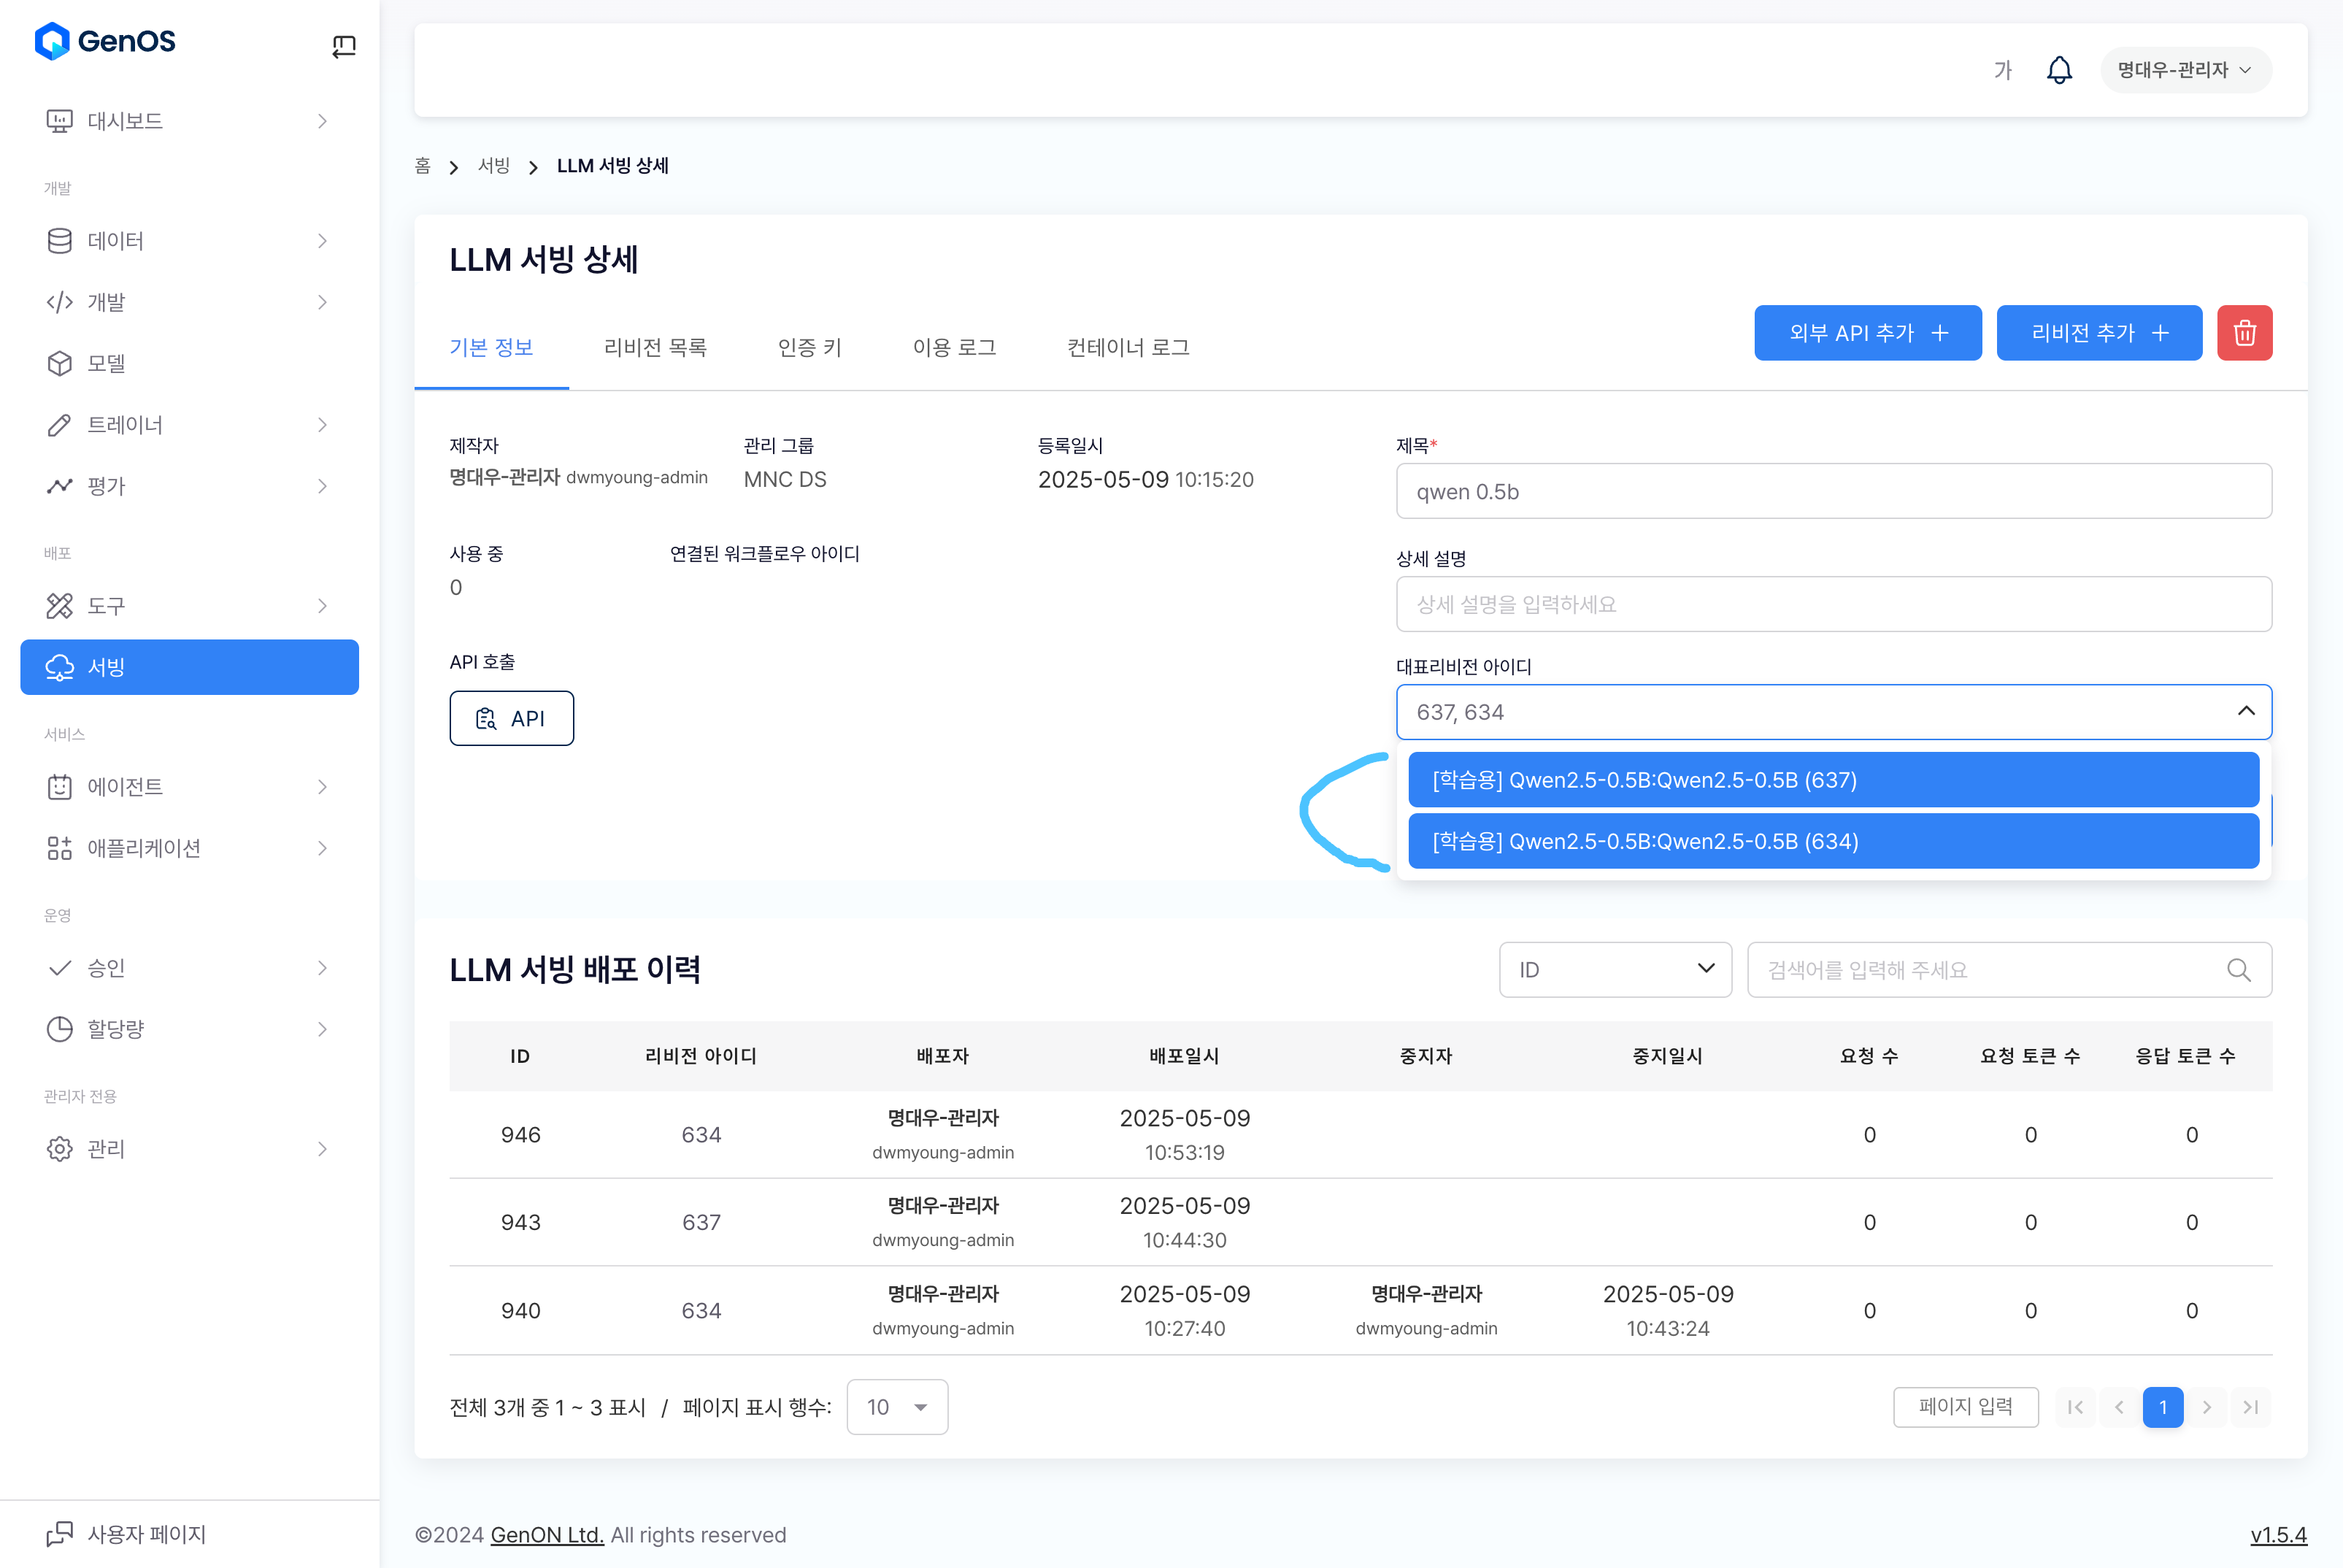
Task: Click the 가 font size icon
Action: (2002, 70)
